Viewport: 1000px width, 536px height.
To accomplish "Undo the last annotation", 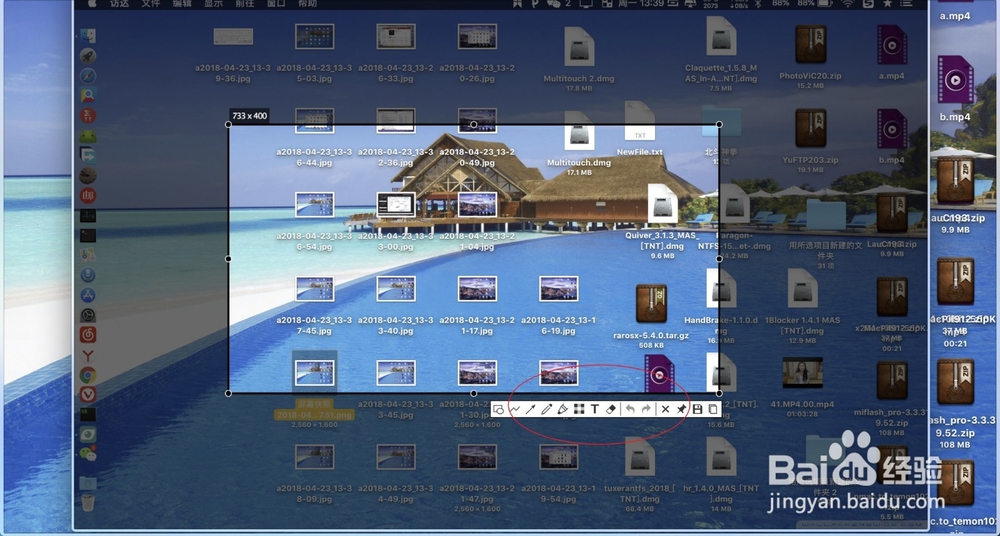I will (x=630, y=410).
